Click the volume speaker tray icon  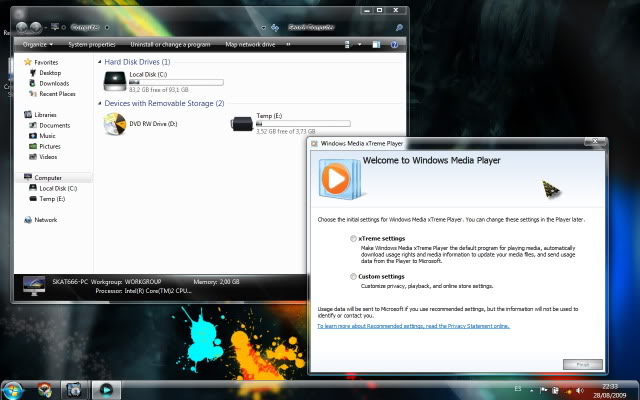tap(579, 391)
